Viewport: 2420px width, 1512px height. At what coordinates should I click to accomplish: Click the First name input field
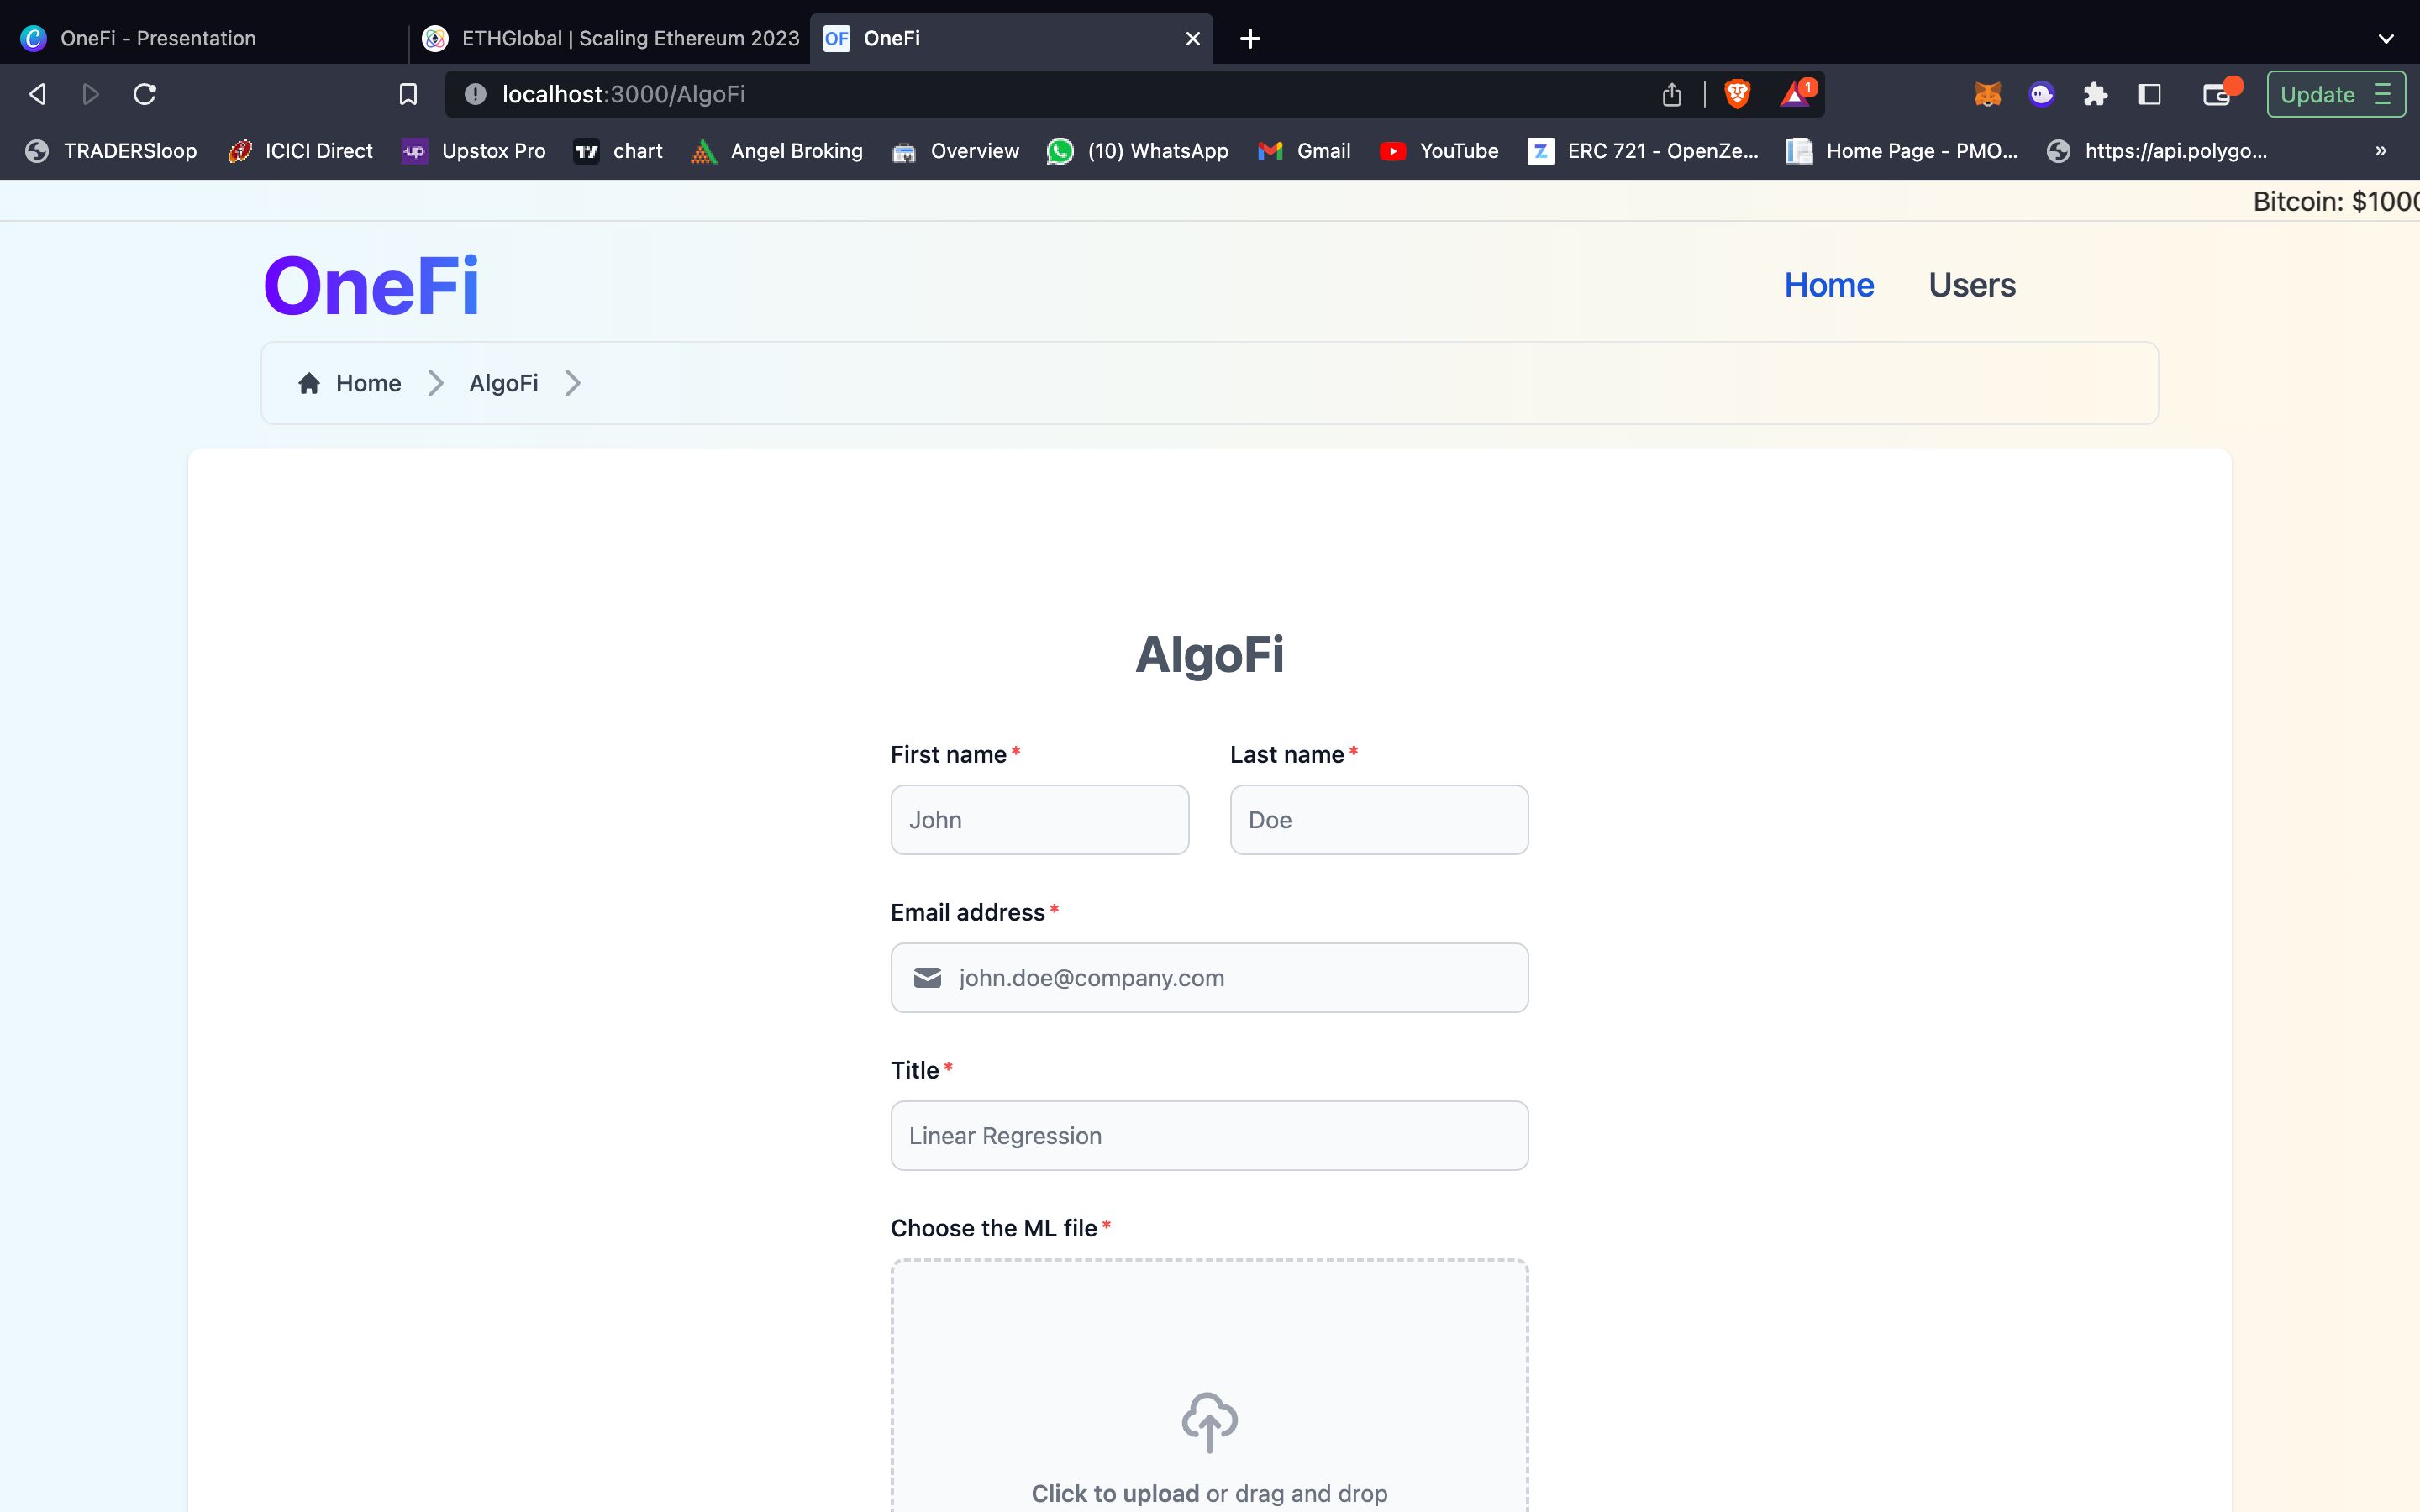pyautogui.click(x=1040, y=819)
